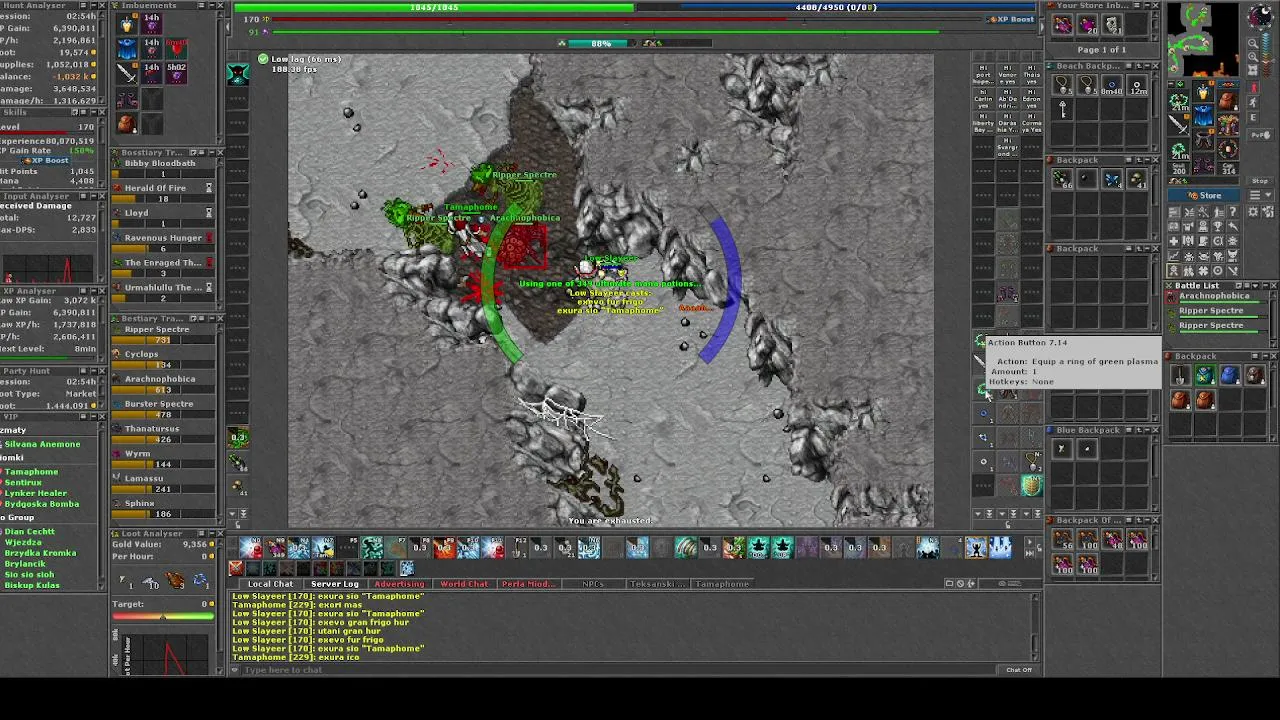1280x720 pixels.
Task: Click the green health bar
Action: click(x=434, y=8)
